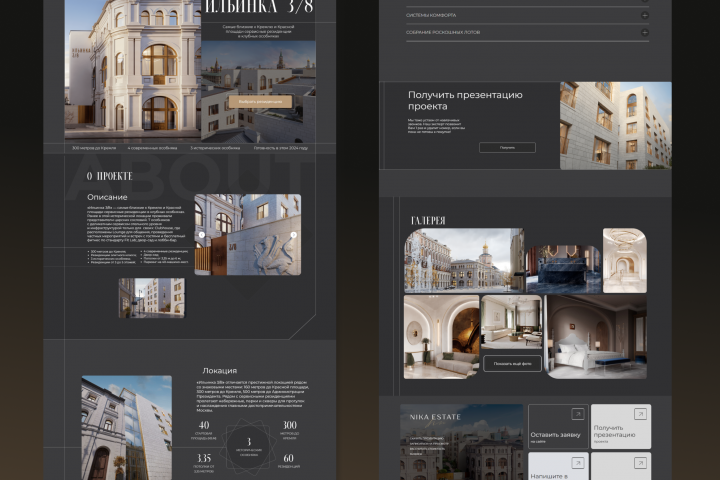Screen dimensions: 720x480
Task: Click the gold 'Выбрать резиденцию' button
Action: [260, 102]
